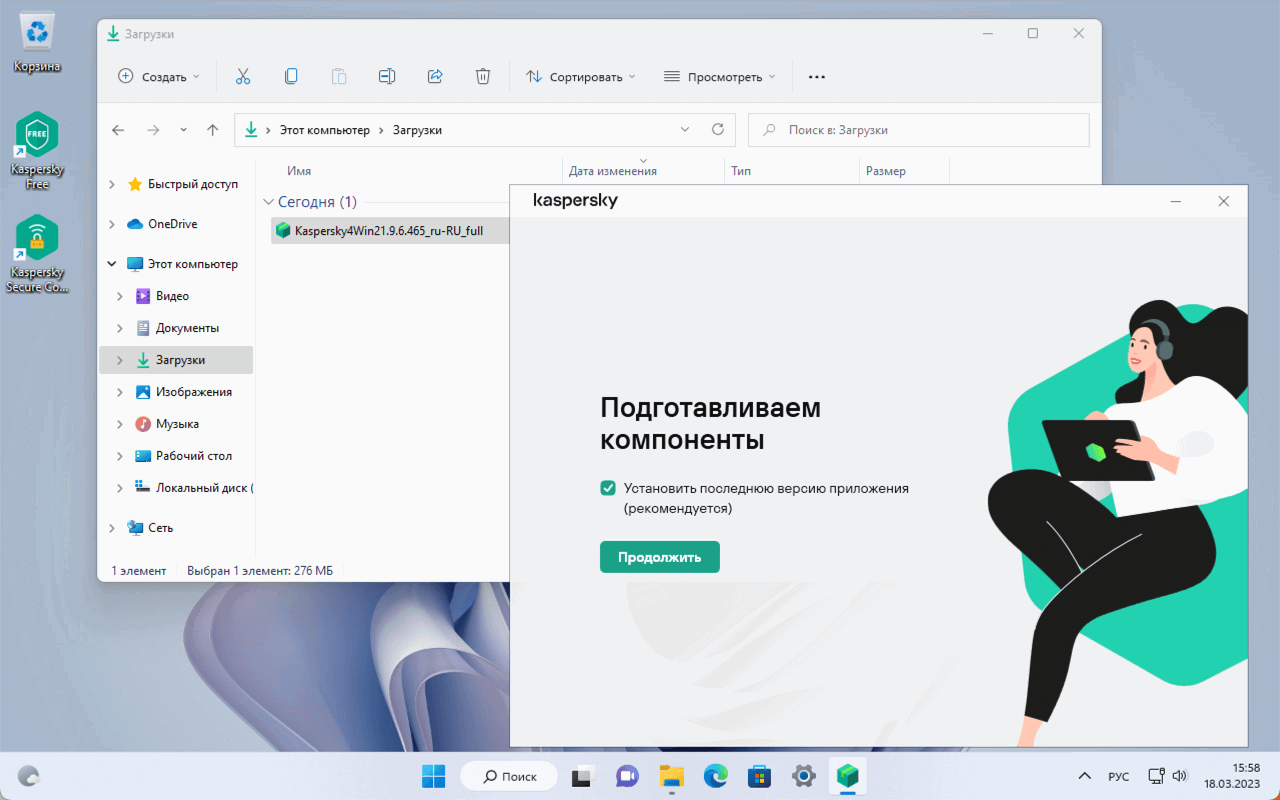Viewport: 1280px width, 800px height.
Task: Refresh the Загрузки folder view
Action: tap(717, 130)
